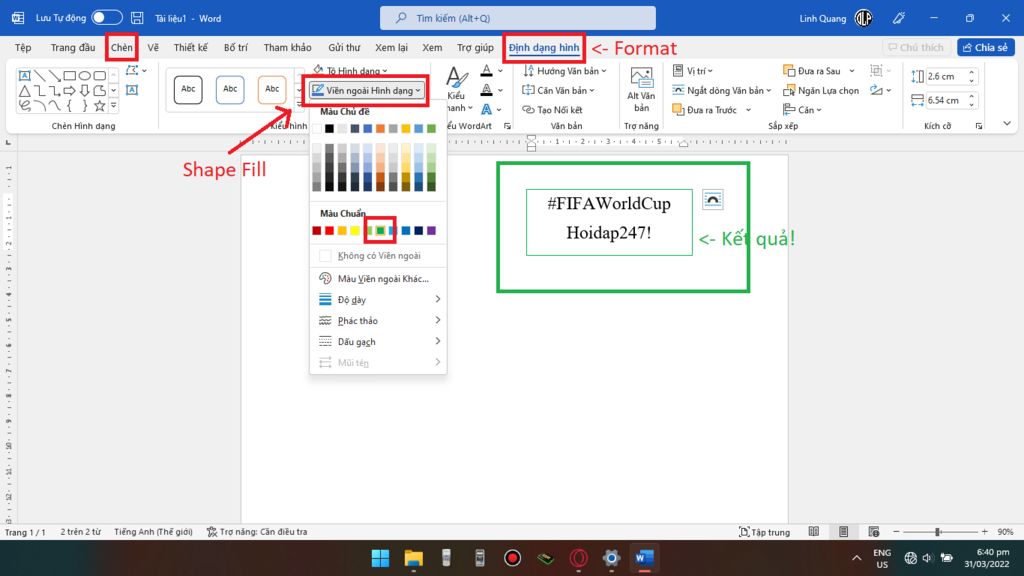Expand the shapes gallery more arrow
Screen dimensions: 1024x576
pos(114,105)
